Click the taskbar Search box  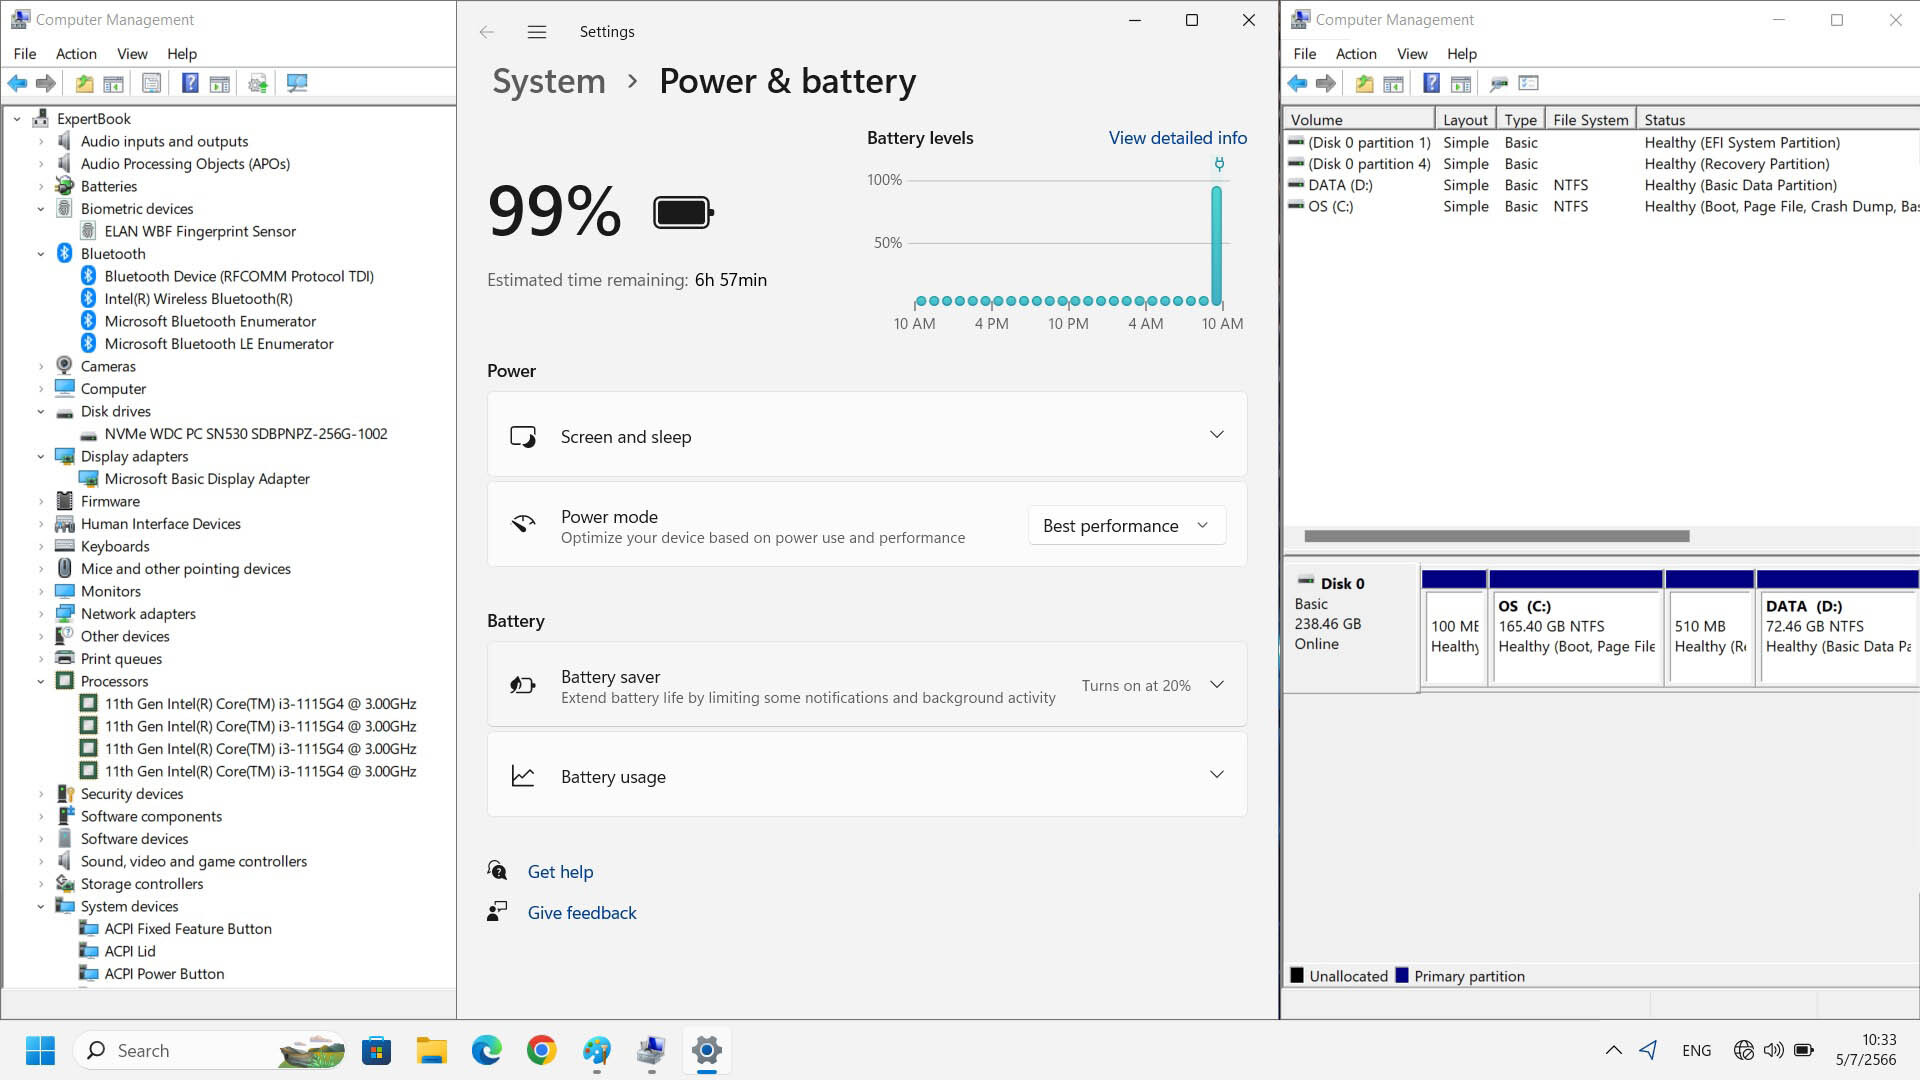pos(210,1051)
